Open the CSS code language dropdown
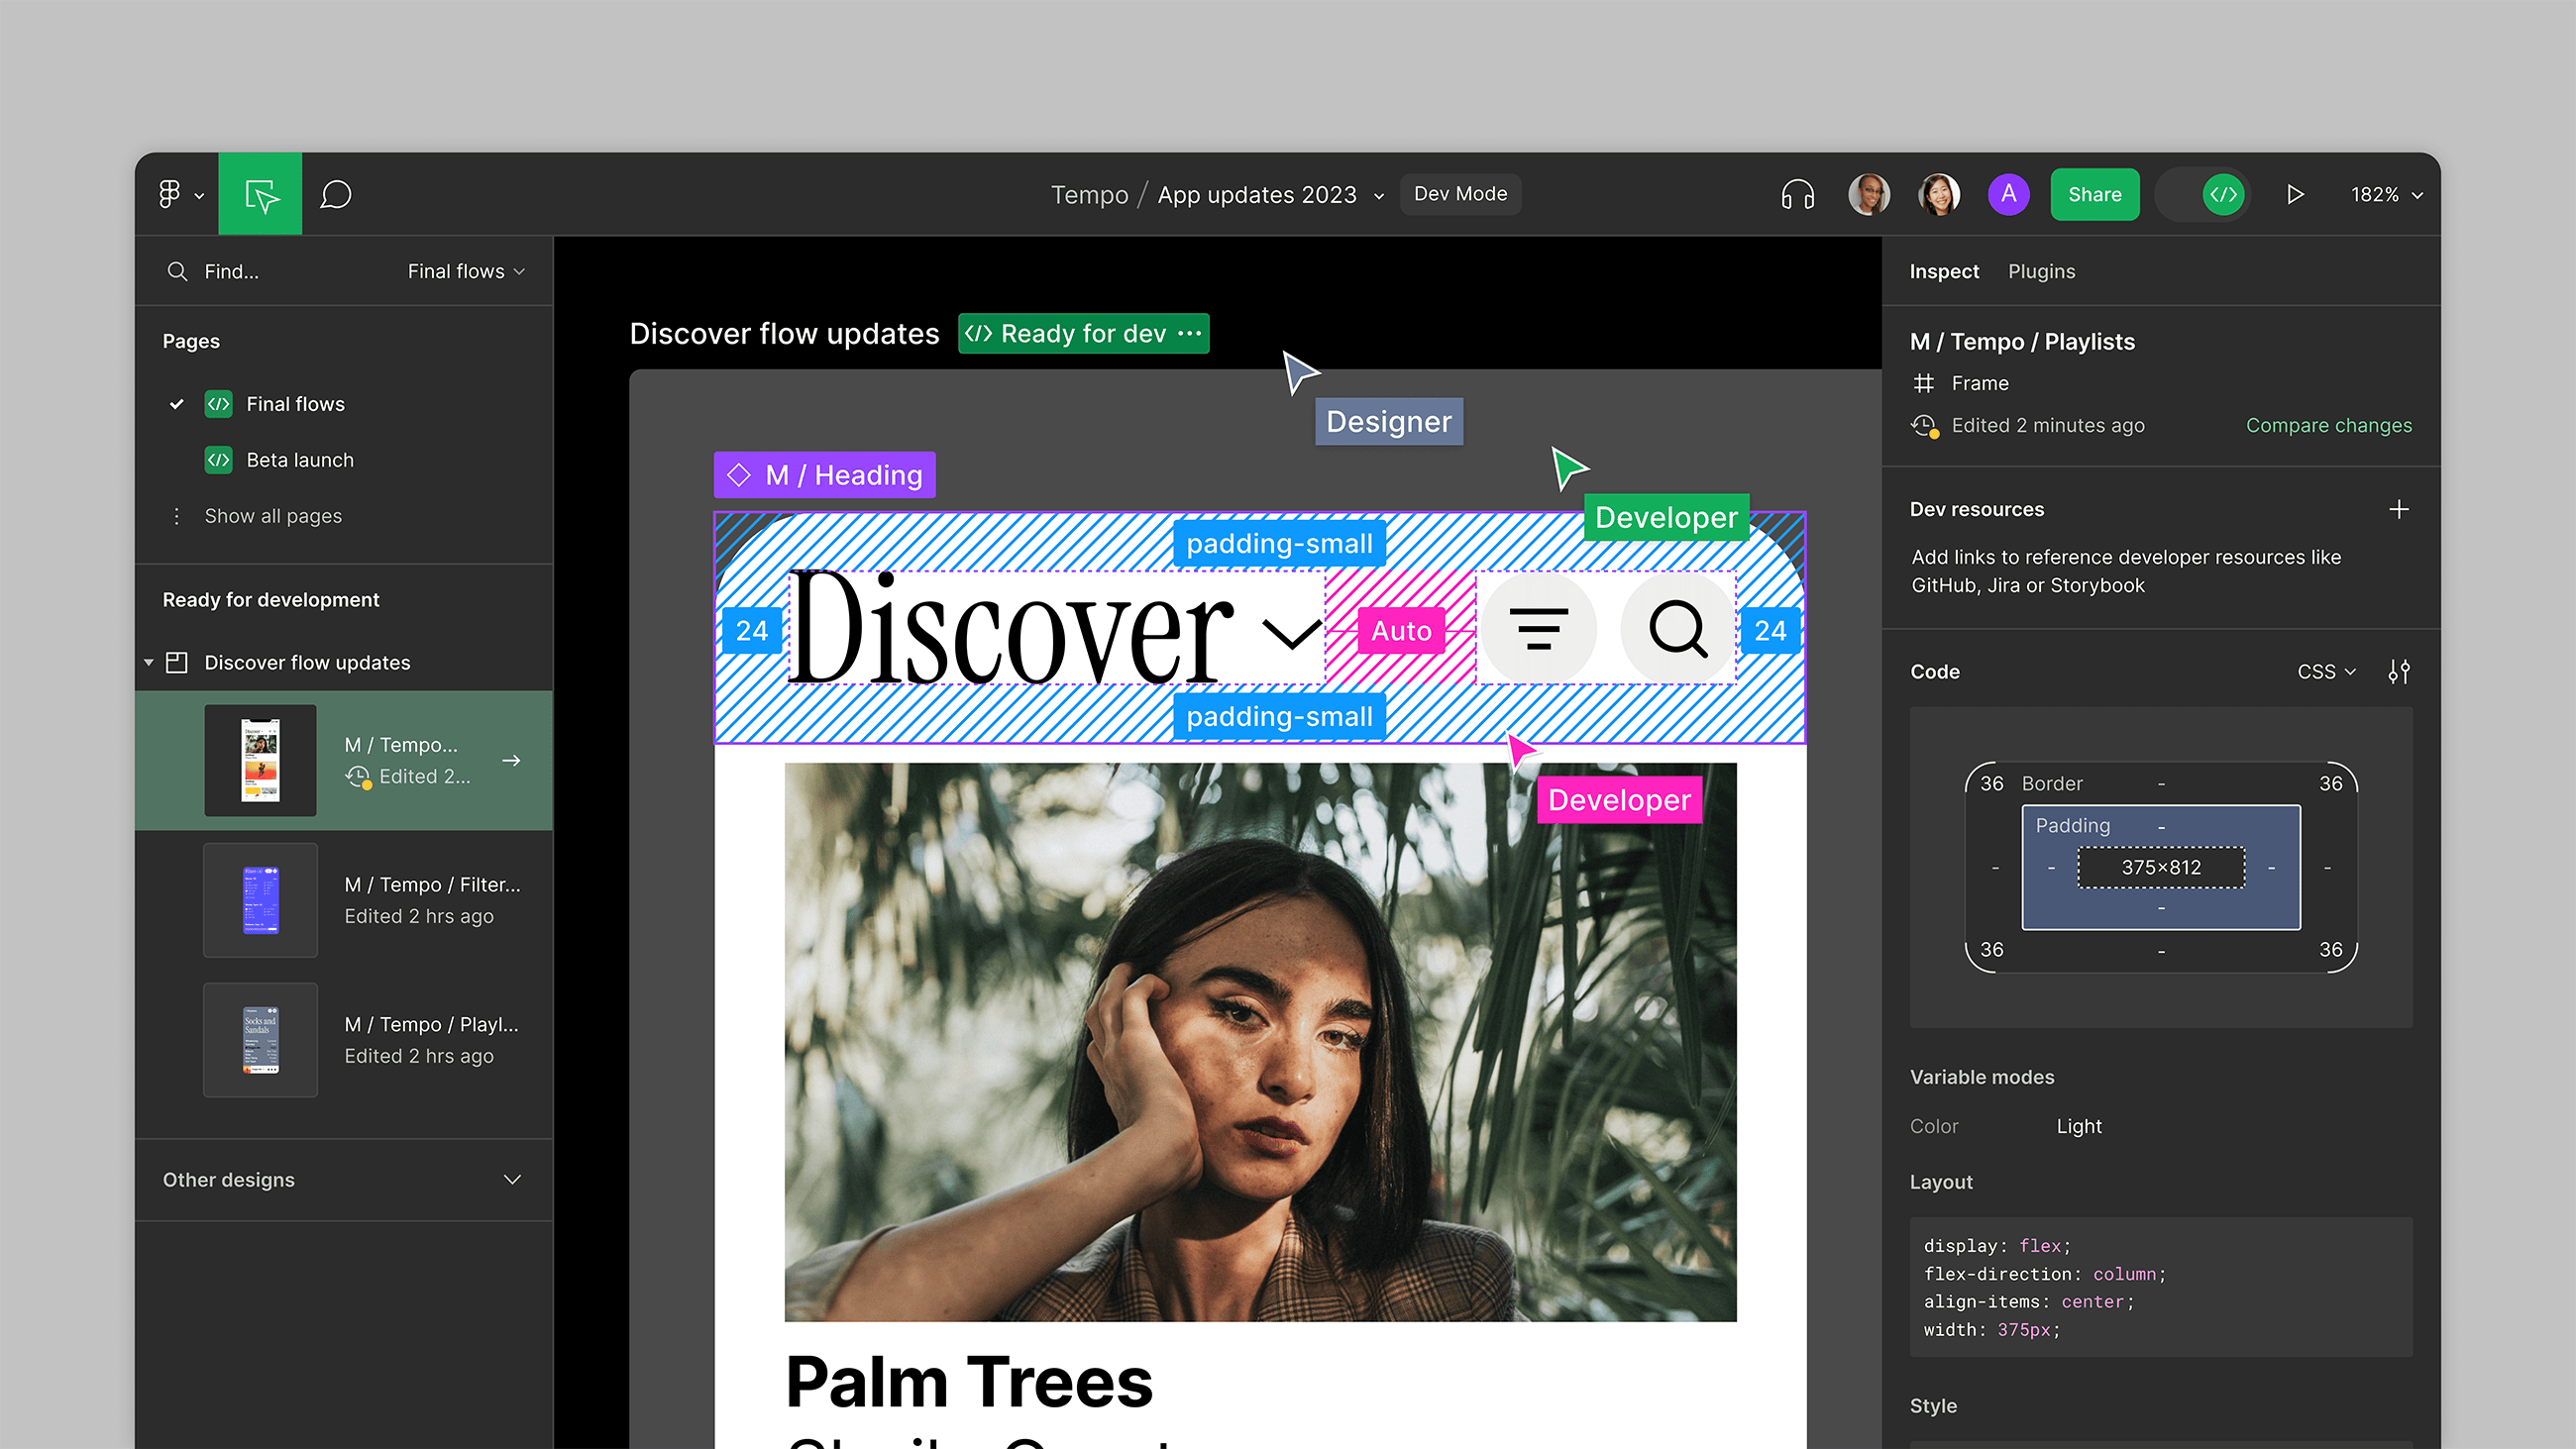Screen dimensions: 2576x1449 click(x=2325, y=671)
